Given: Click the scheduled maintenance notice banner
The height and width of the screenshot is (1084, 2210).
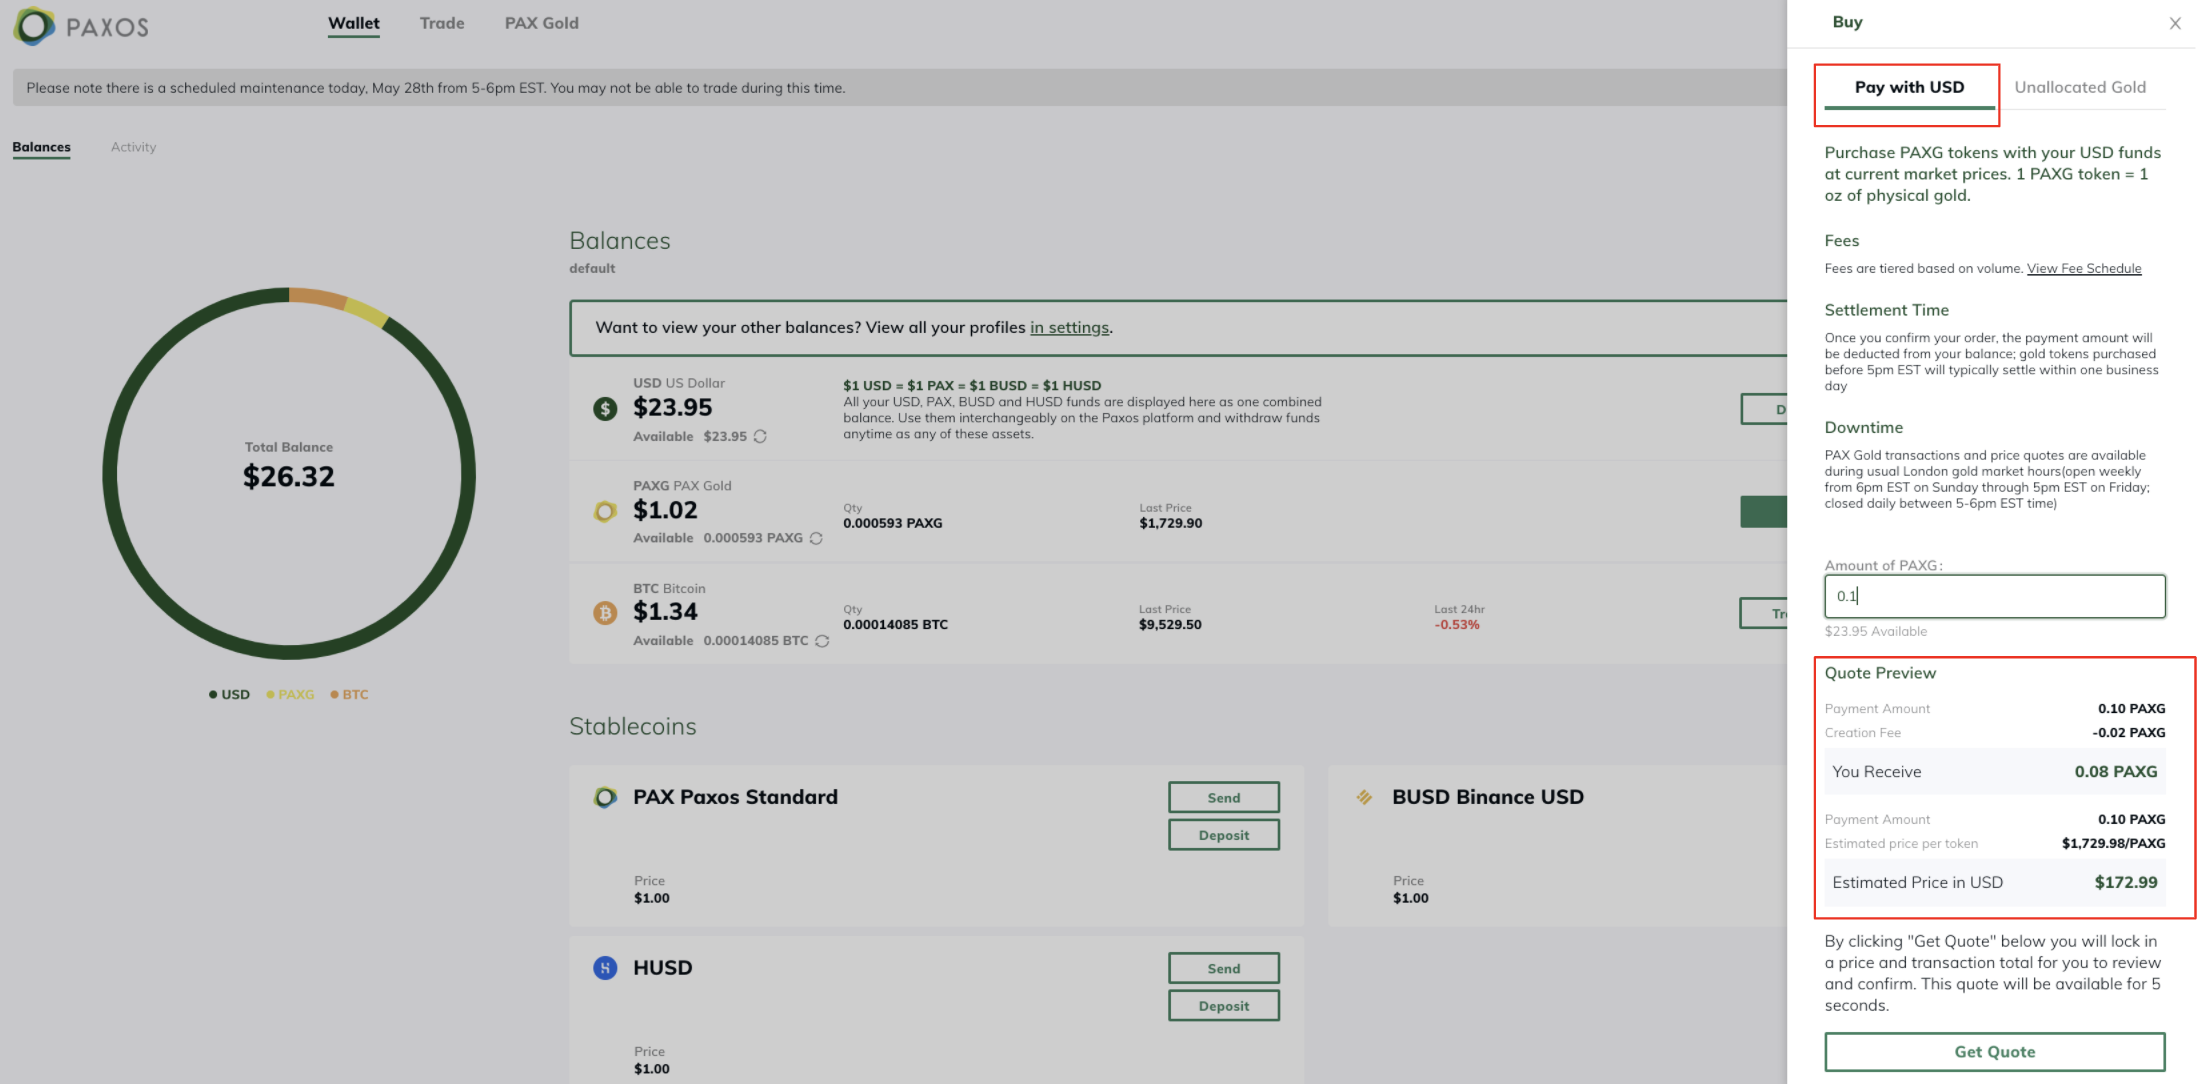Looking at the screenshot, I should click(900, 88).
